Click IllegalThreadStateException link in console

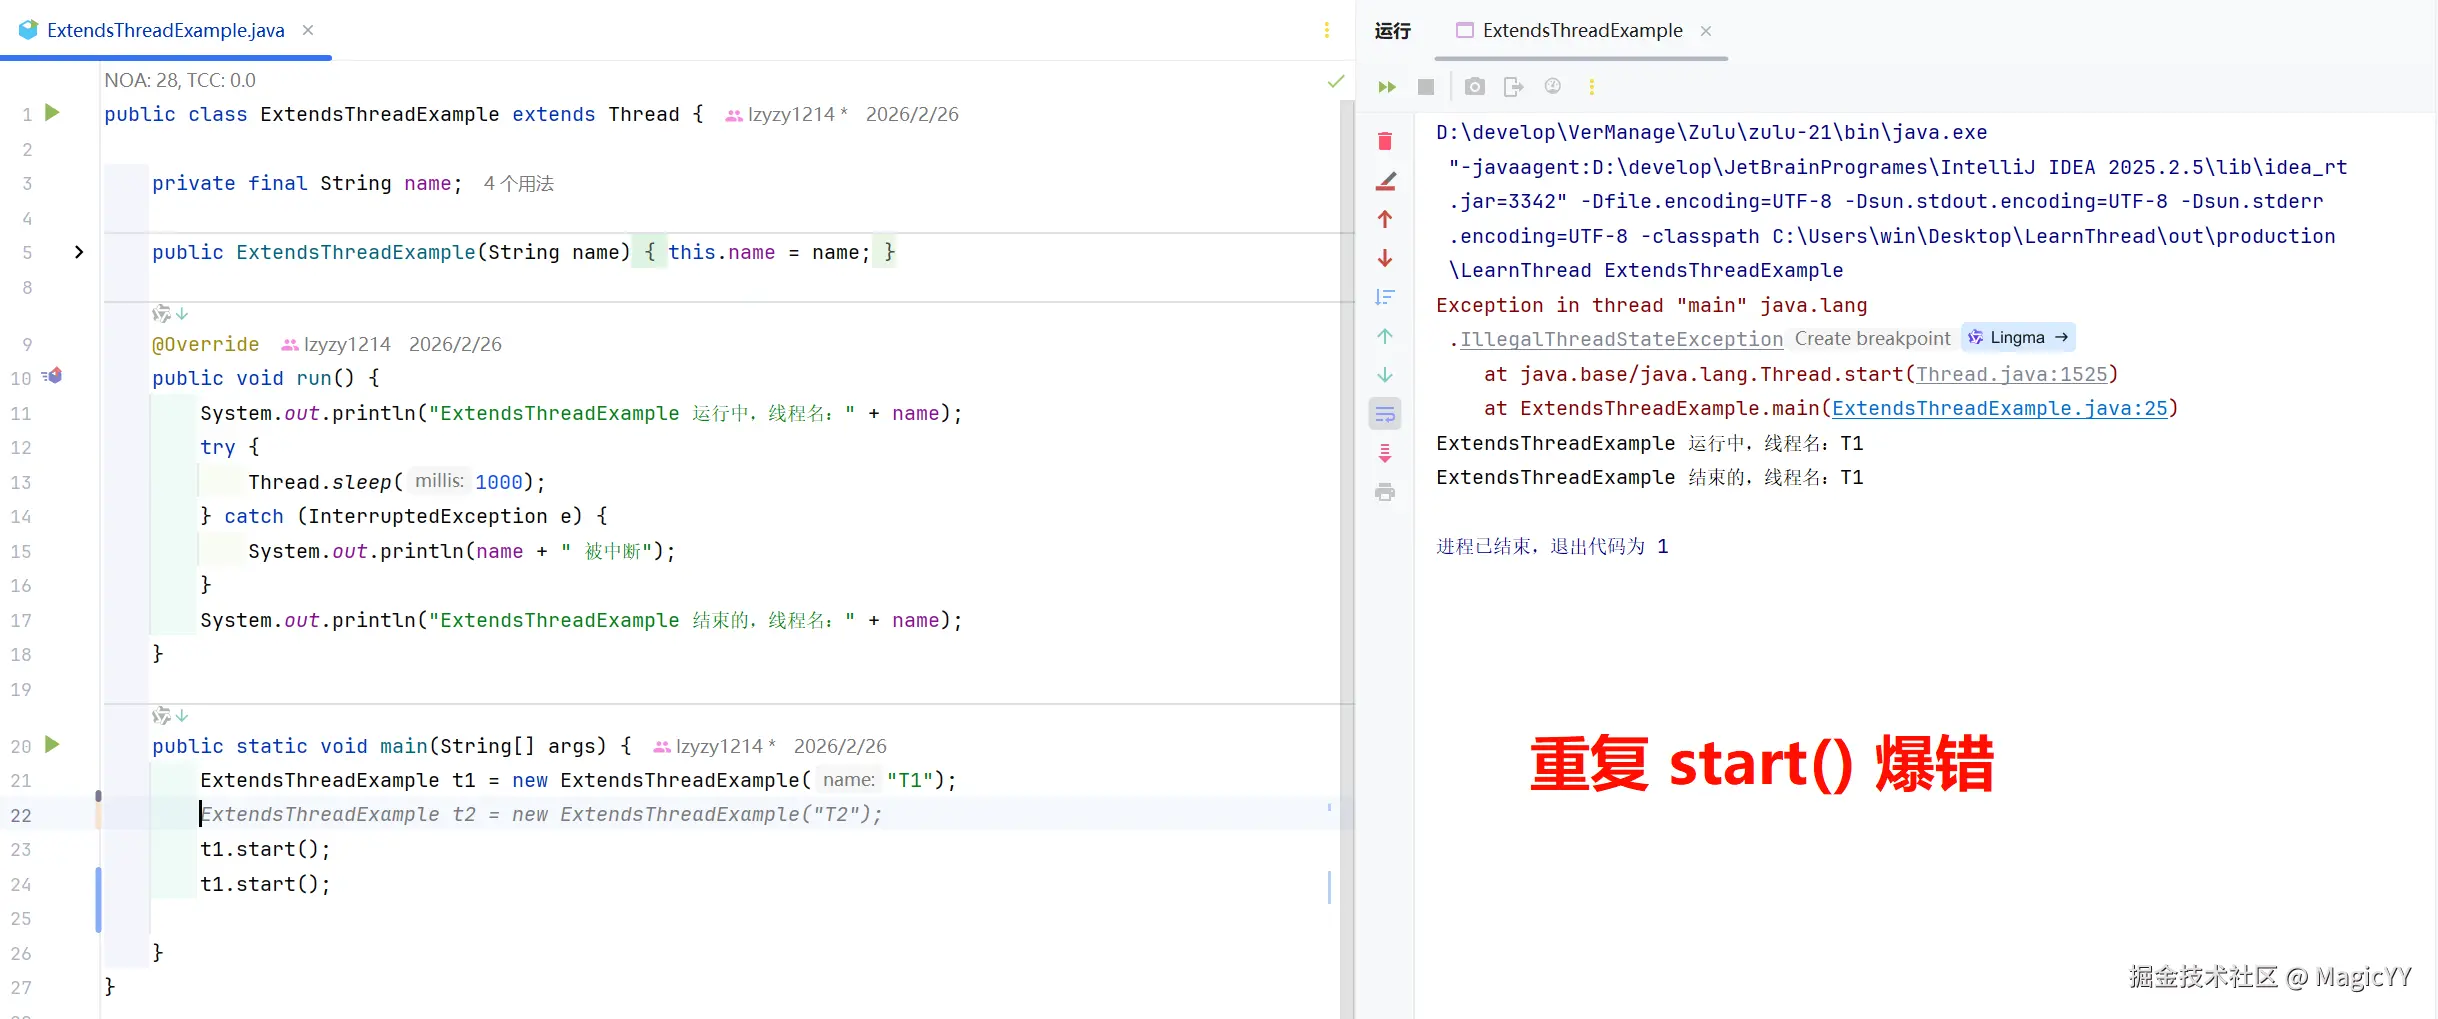[1621, 339]
